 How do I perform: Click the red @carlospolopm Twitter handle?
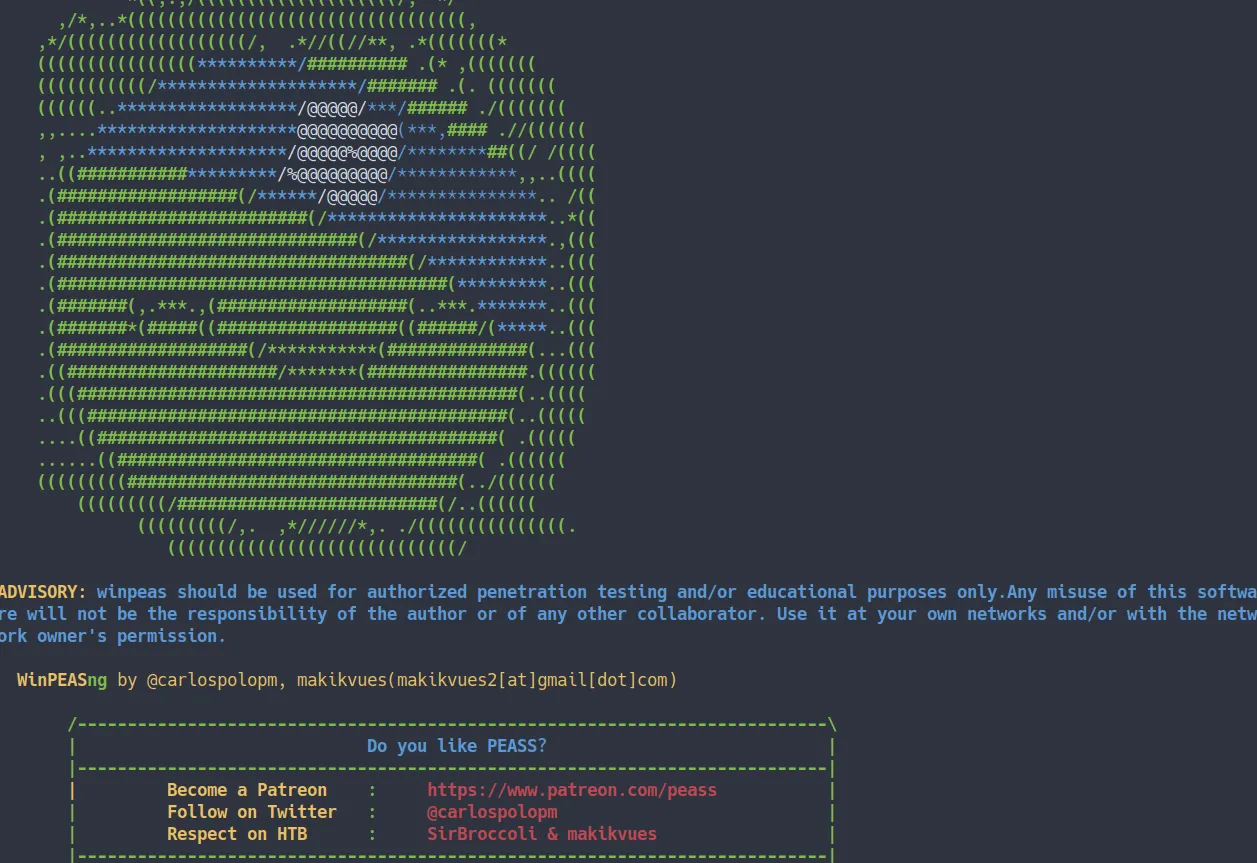pyautogui.click(x=492, y=812)
